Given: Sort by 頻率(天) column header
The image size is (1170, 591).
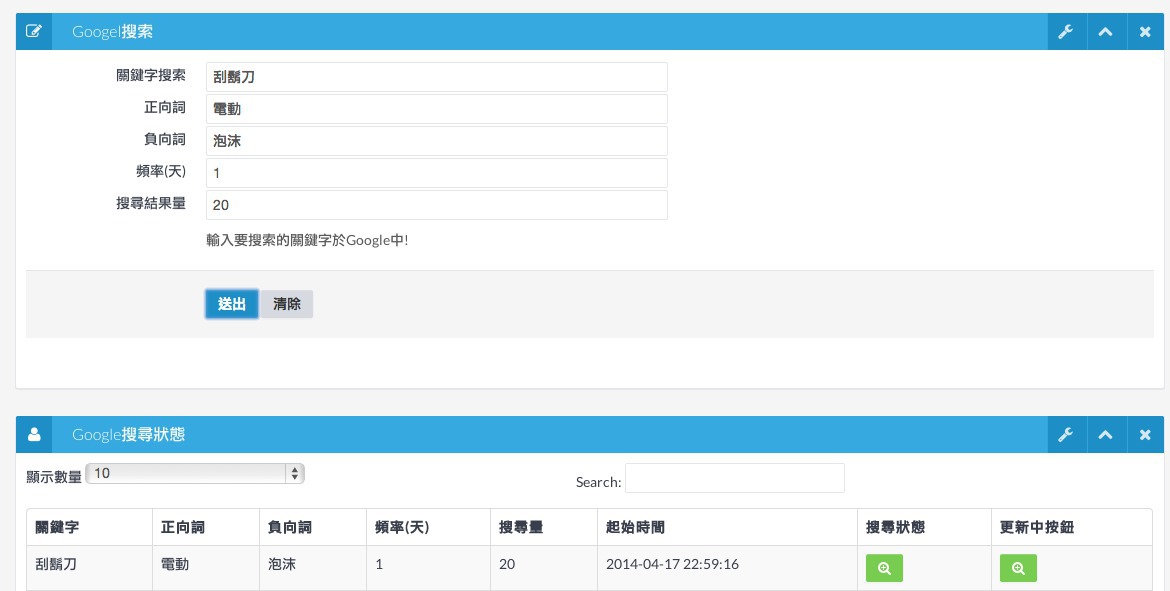Looking at the screenshot, I should 428,527.
